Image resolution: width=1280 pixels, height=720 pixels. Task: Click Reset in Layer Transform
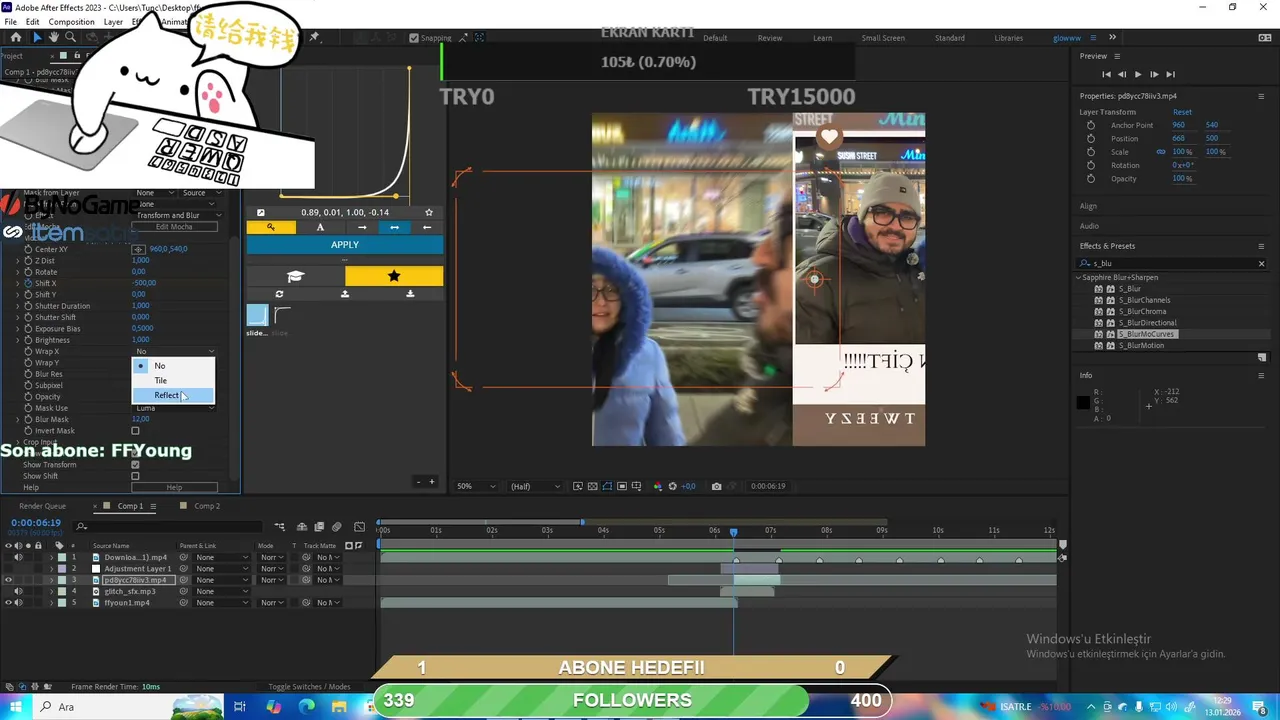1182,112
